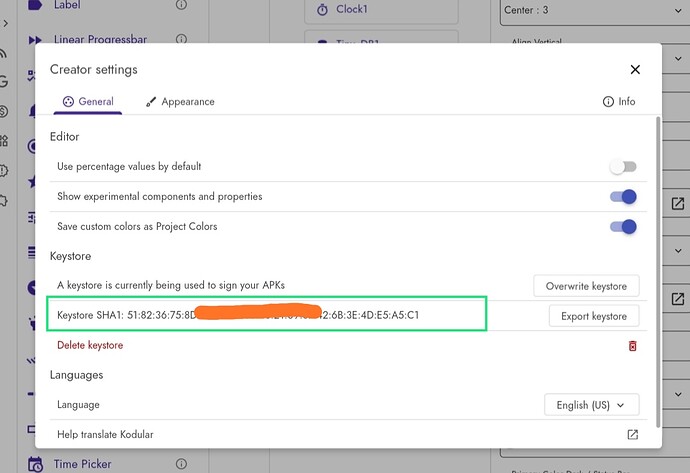Click external link icon beside Help translate Kodular
Screen dimensions: 690x473
tap(632, 435)
